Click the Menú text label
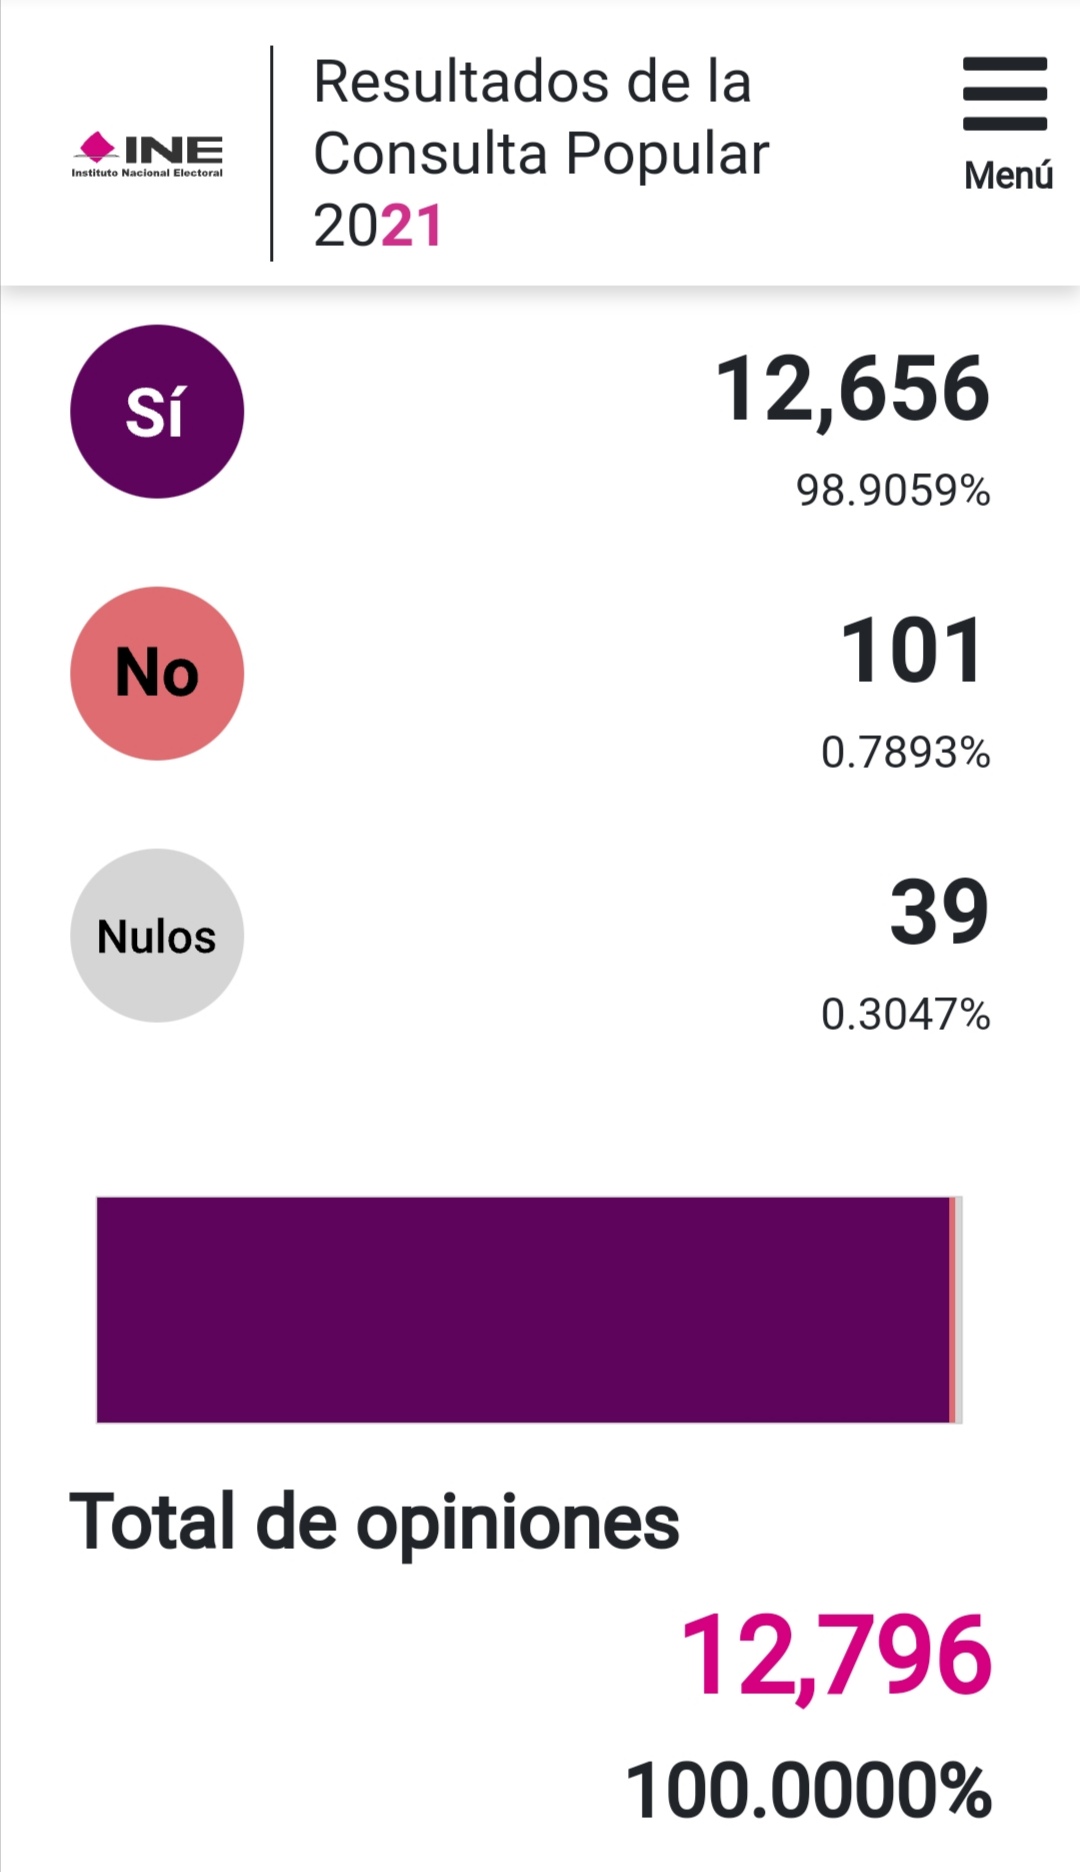 pyautogui.click(x=1008, y=176)
